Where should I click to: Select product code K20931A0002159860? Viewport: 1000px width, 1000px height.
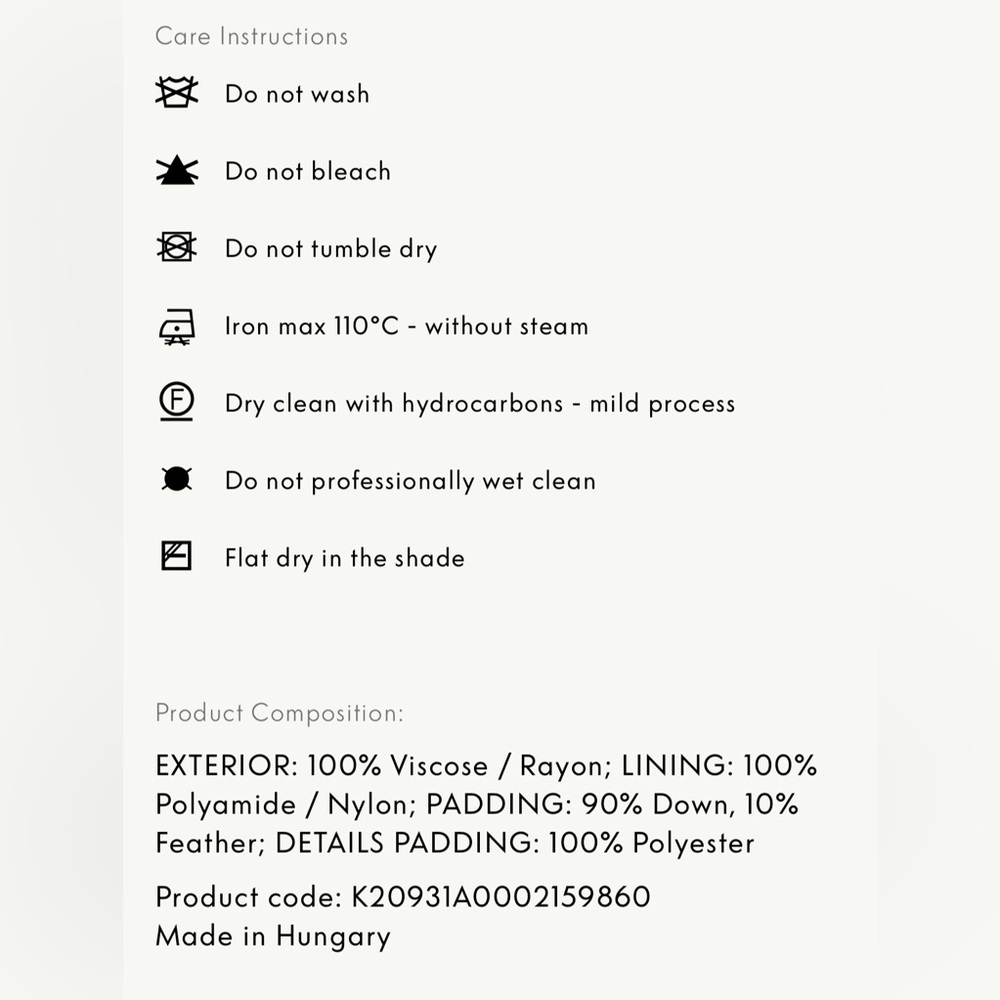point(403,897)
